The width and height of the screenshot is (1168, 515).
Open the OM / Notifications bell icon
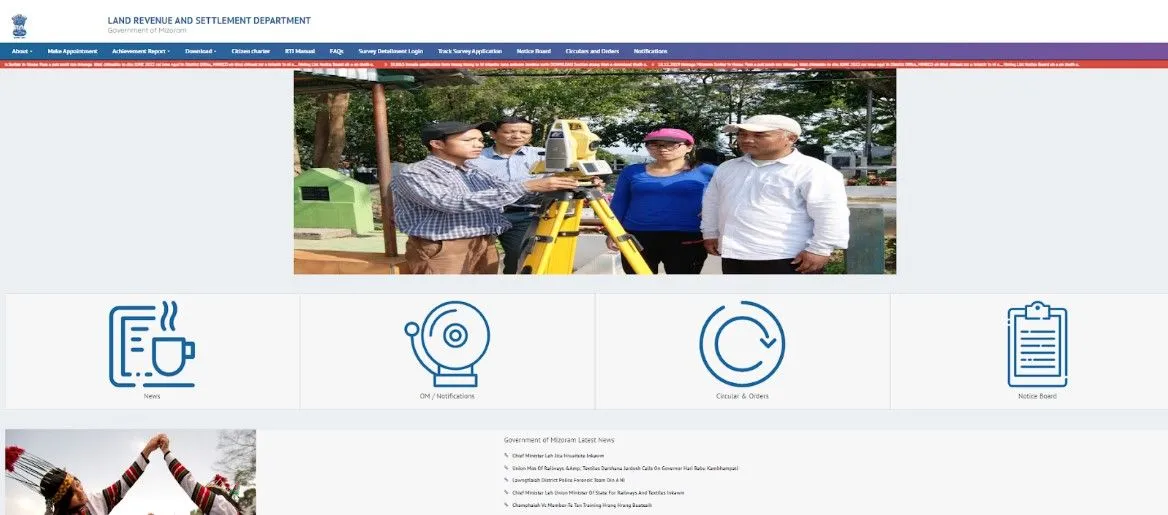point(447,344)
